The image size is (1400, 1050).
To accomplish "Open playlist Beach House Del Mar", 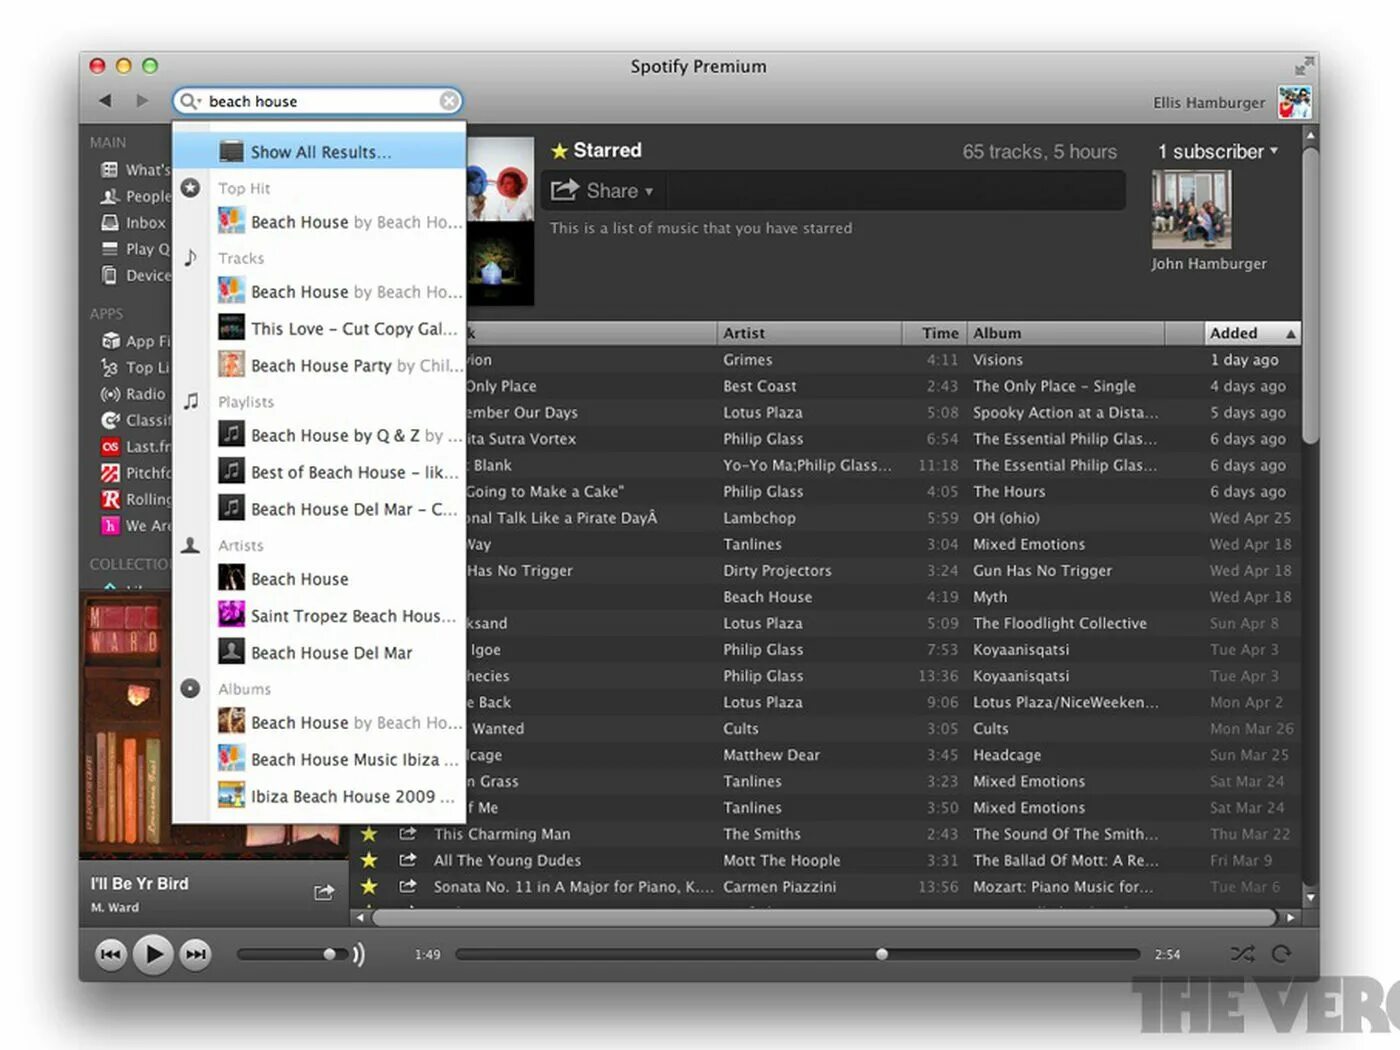I will tap(340, 509).
